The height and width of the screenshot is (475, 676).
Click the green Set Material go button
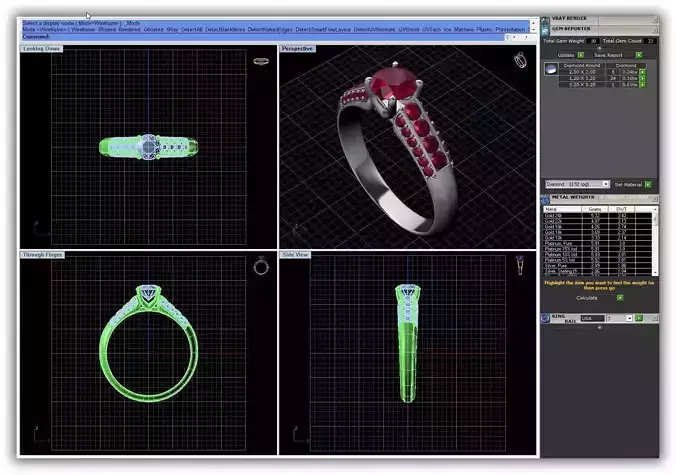tap(648, 184)
